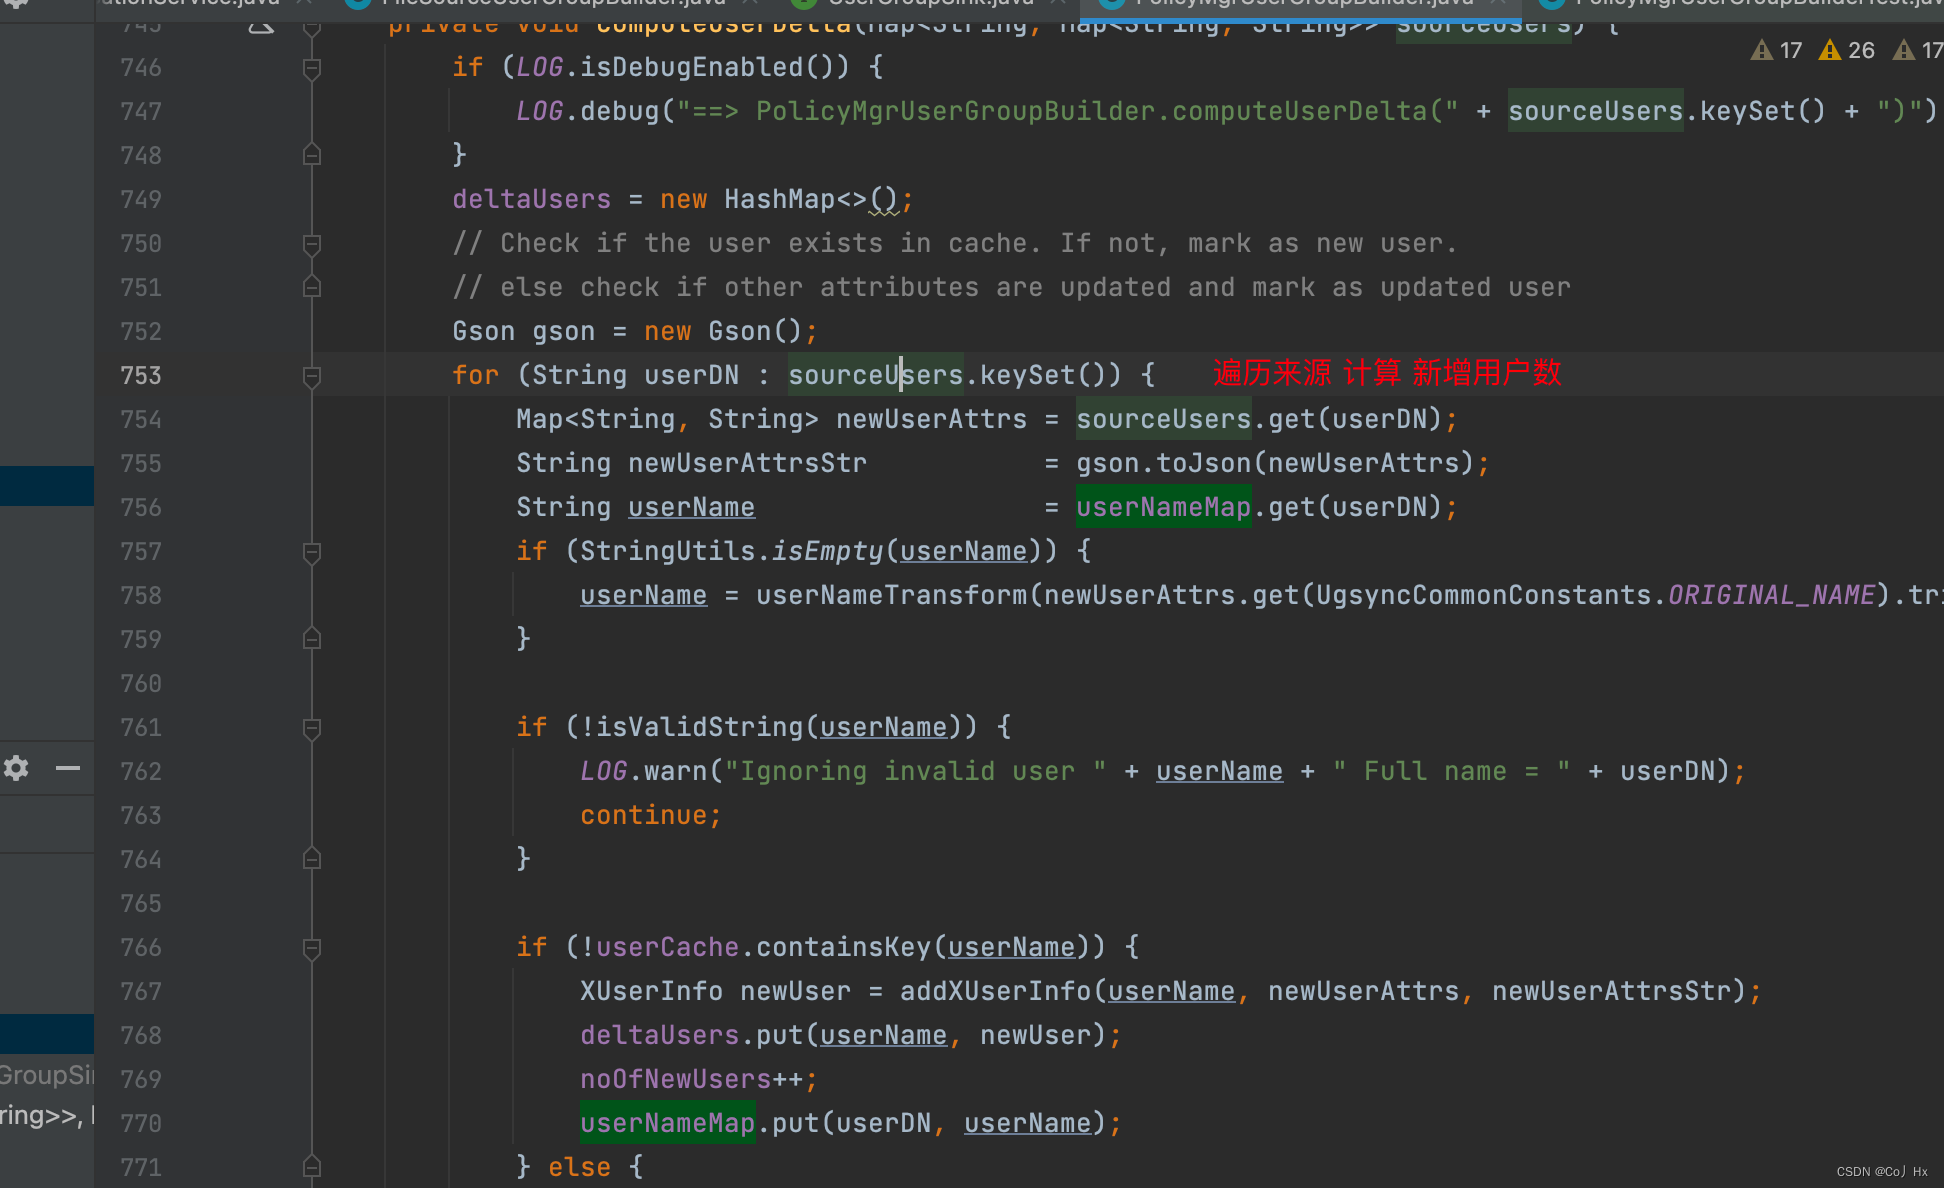The height and width of the screenshot is (1188, 1944).
Task: Click highlighted 'userNameMap' on line 770
Action: (668, 1123)
